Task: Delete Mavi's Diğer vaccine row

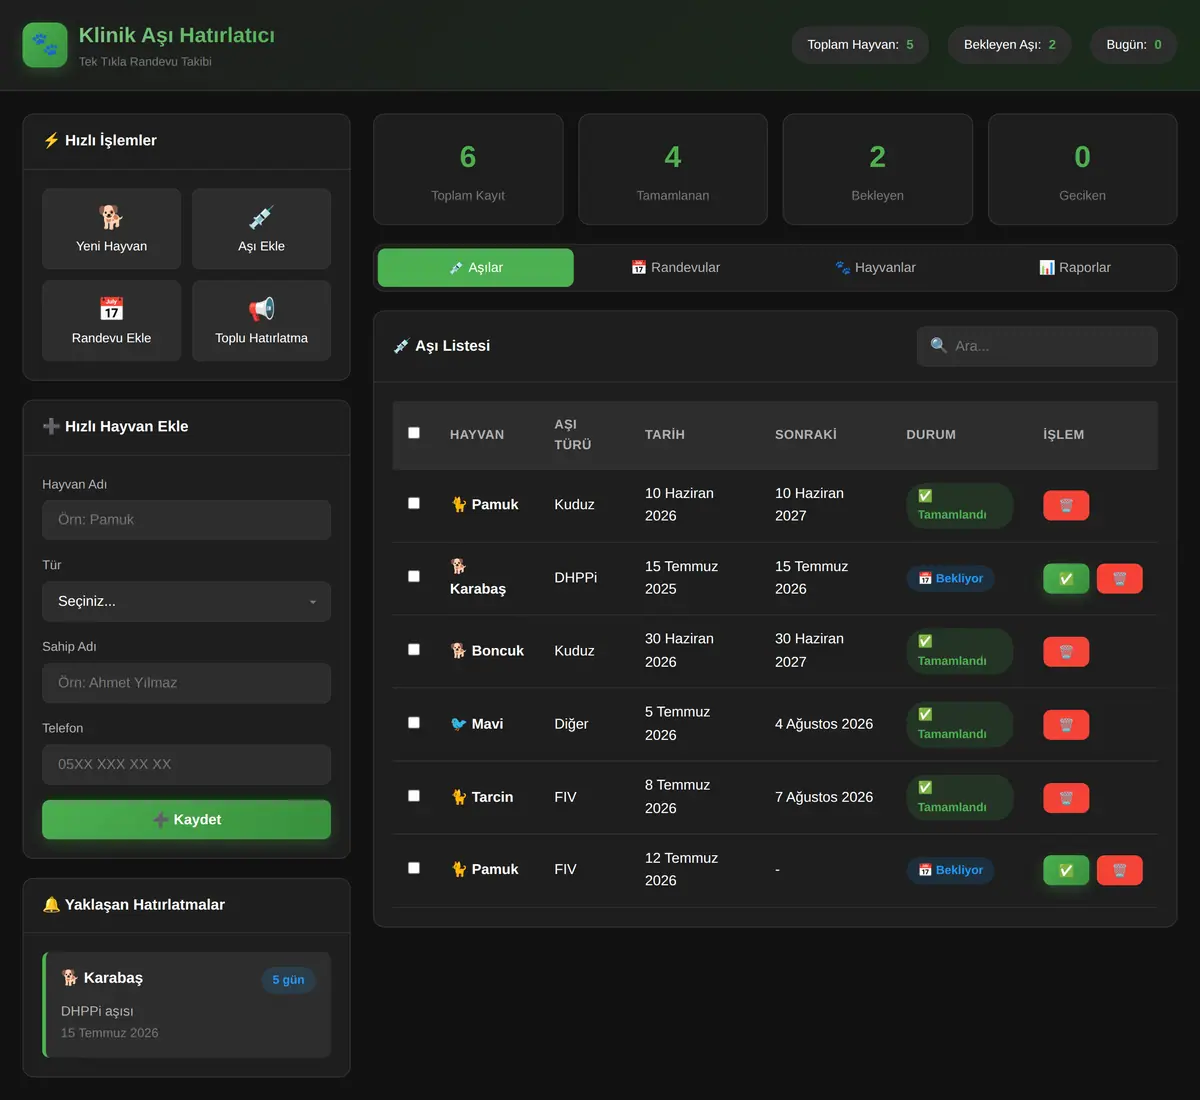Action: pyautogui.click(x=1066, y=725)
